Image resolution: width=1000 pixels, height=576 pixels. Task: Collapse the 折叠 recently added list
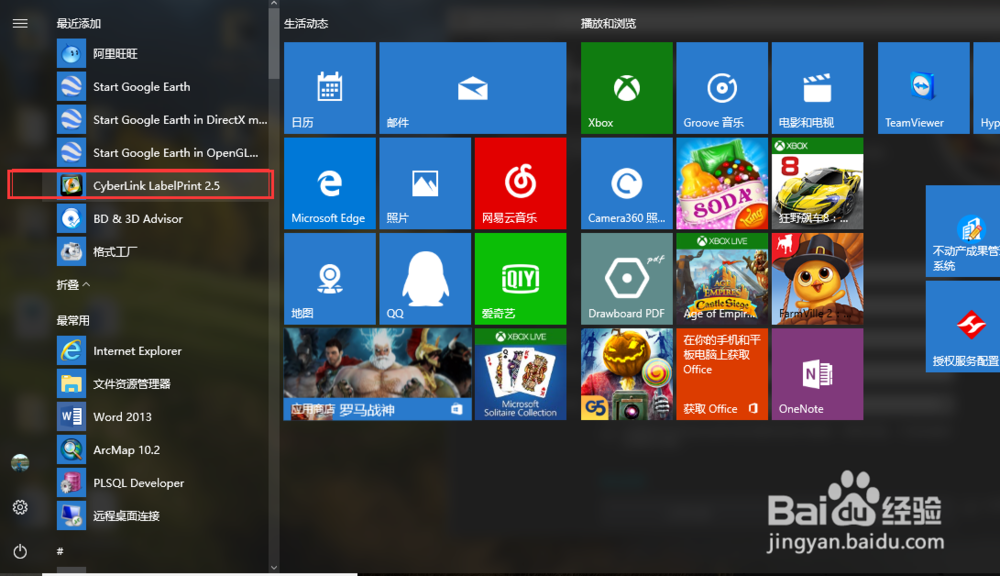coord(73,285)
